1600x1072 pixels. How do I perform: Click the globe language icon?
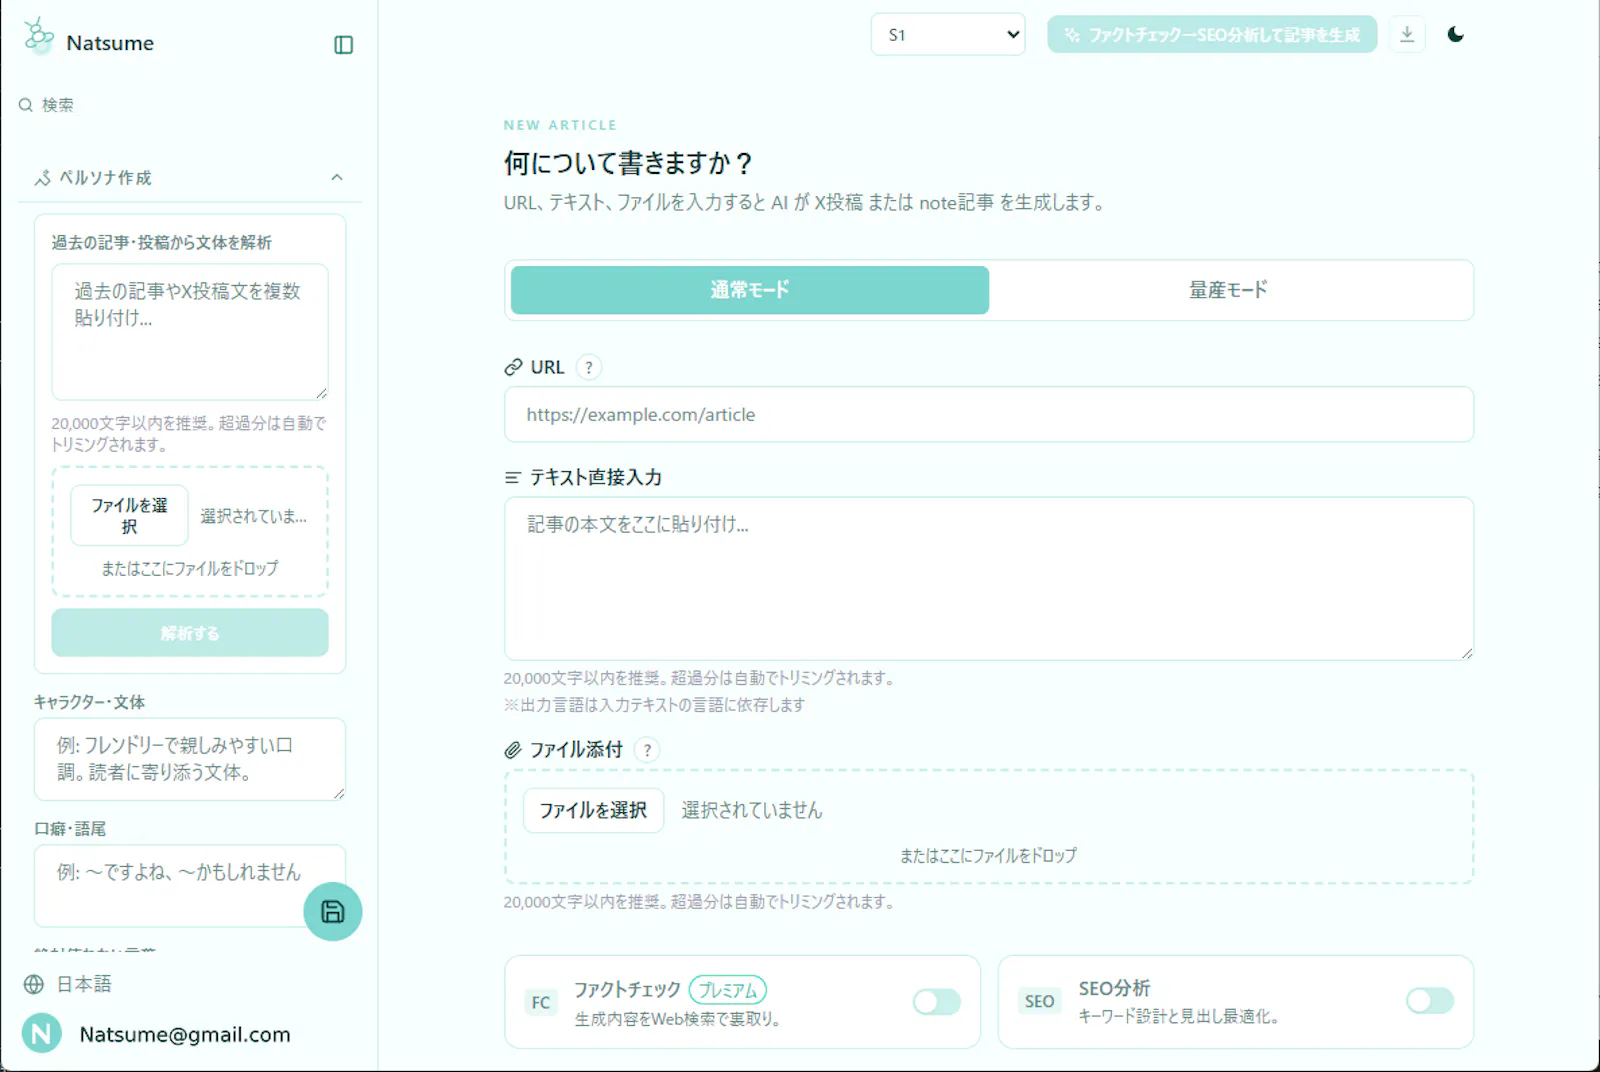pyautogui.click(x=34, y=984)
